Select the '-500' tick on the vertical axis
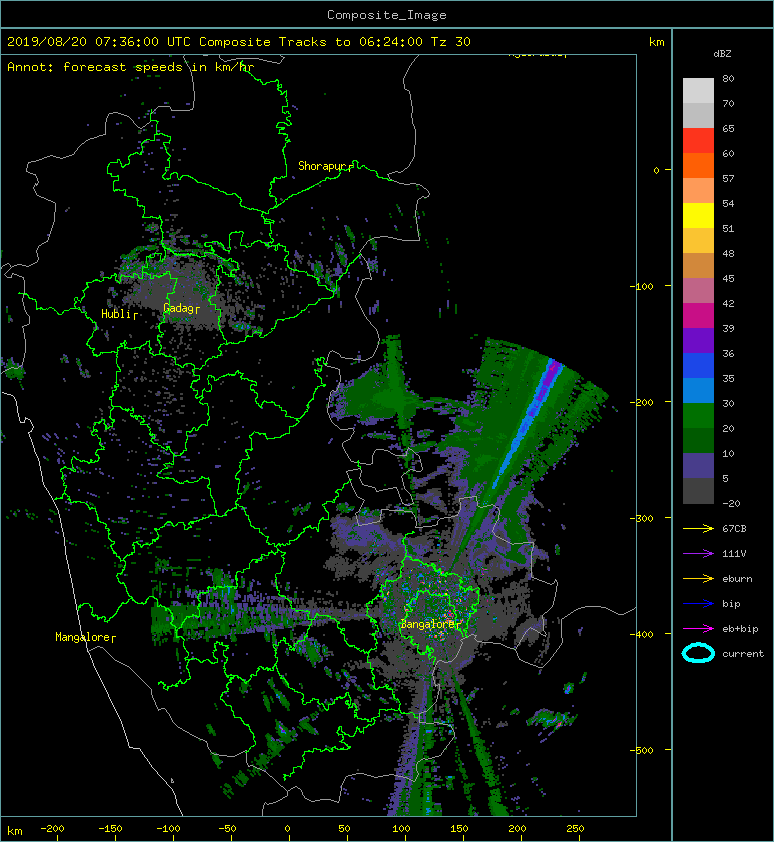The image size is (774, 842). pyautogui.click(x=642, y=750)
